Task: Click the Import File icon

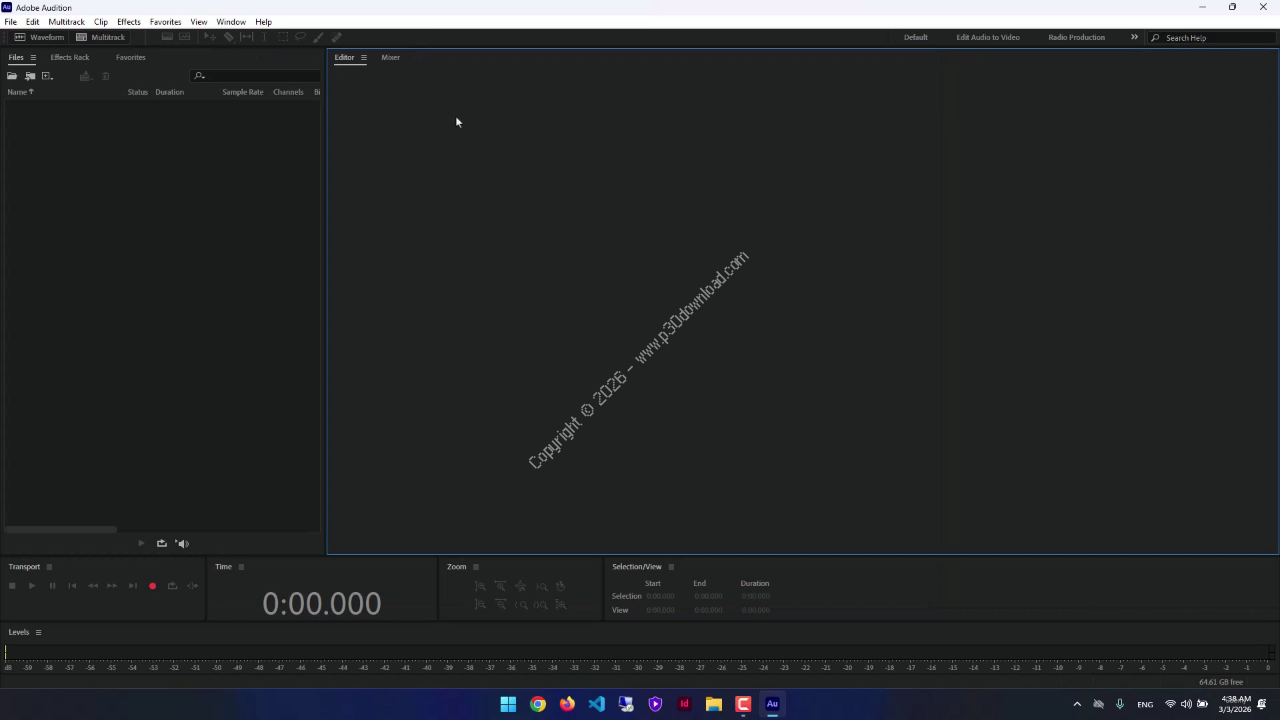Action: (30, 76)
